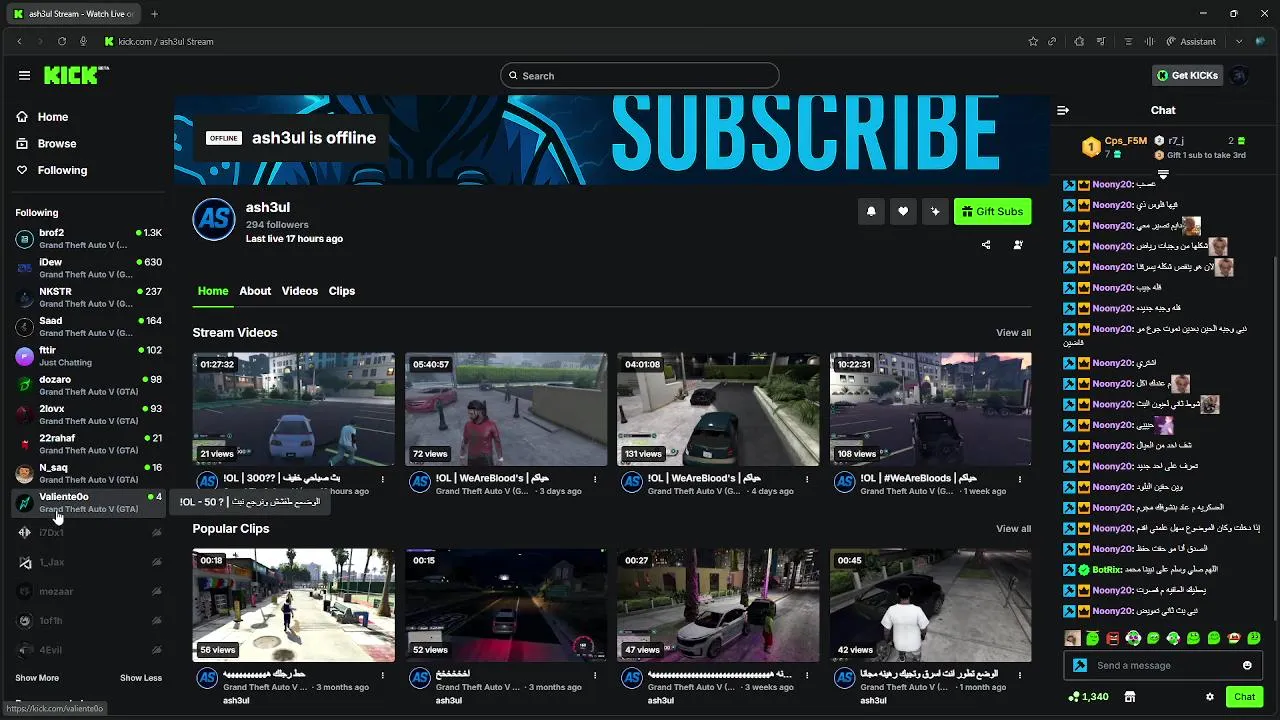The width and height of the screenshot is (1280, 720).
Task: Collapse the chat panel with arrow icon
Action: tap(1063, 110)
